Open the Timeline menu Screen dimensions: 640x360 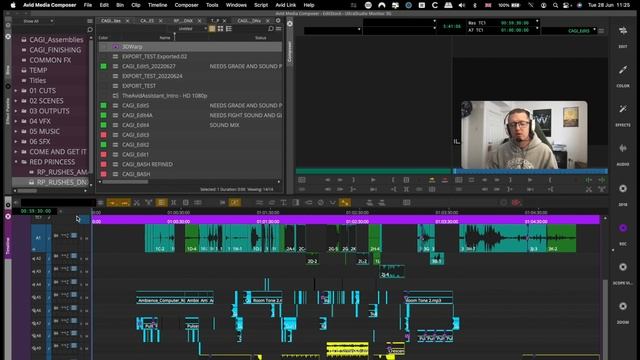pos(158,5)
